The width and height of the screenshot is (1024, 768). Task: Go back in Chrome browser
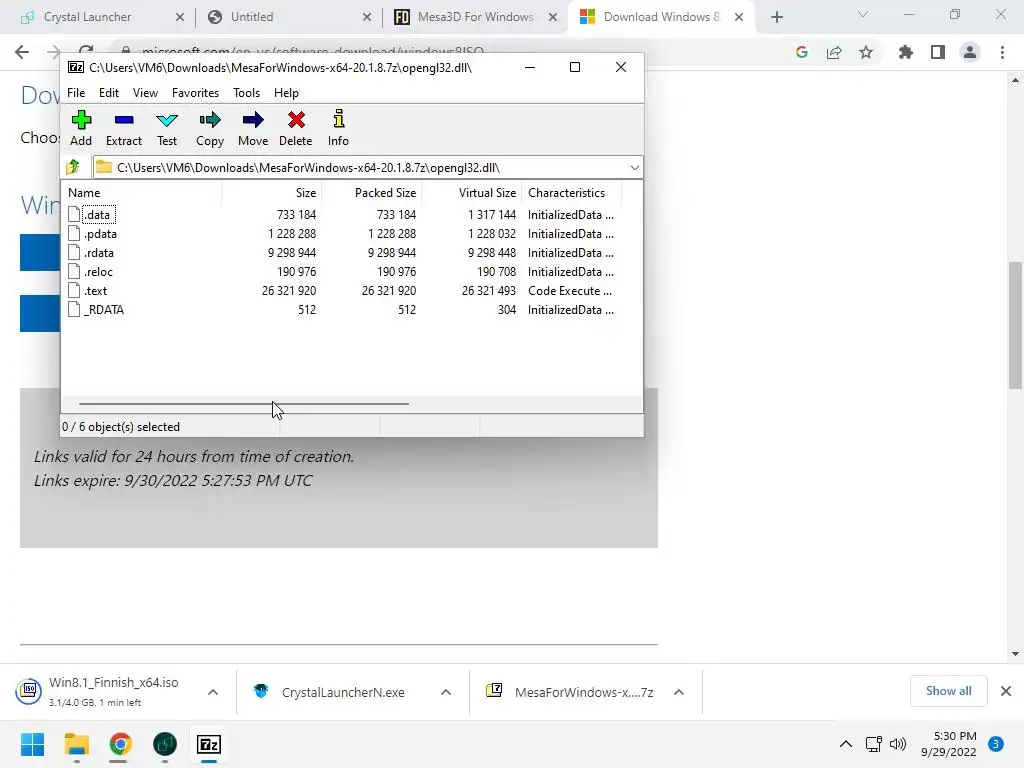[x=22, y=52]
